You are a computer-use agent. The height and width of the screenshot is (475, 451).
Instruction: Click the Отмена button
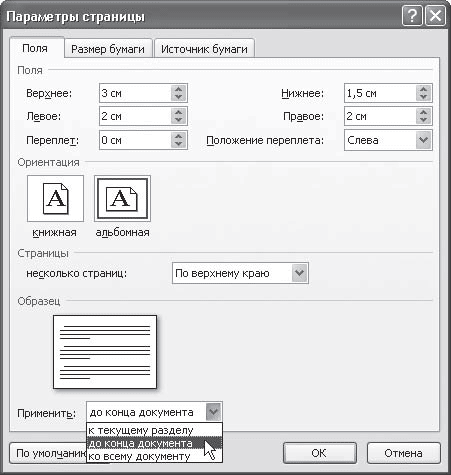click(404, 453)
